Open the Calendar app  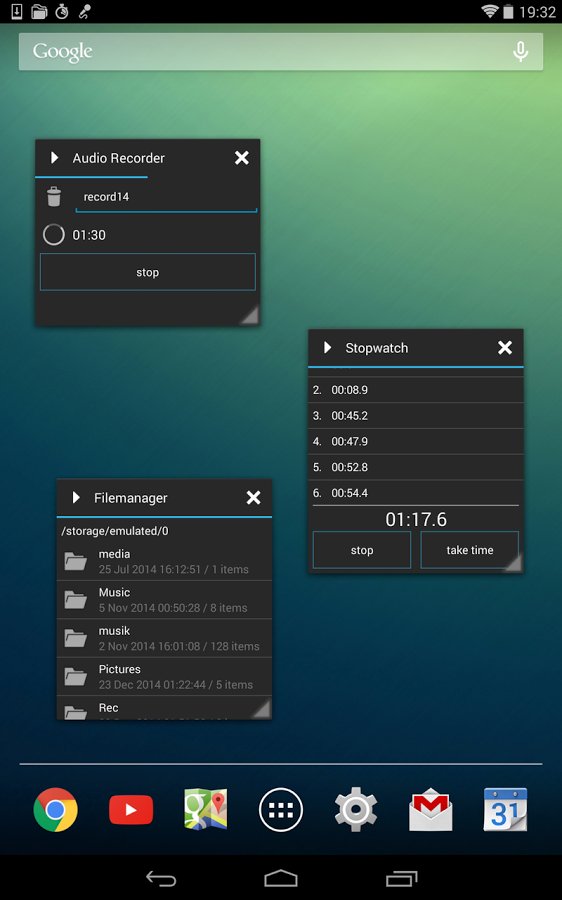505,809
